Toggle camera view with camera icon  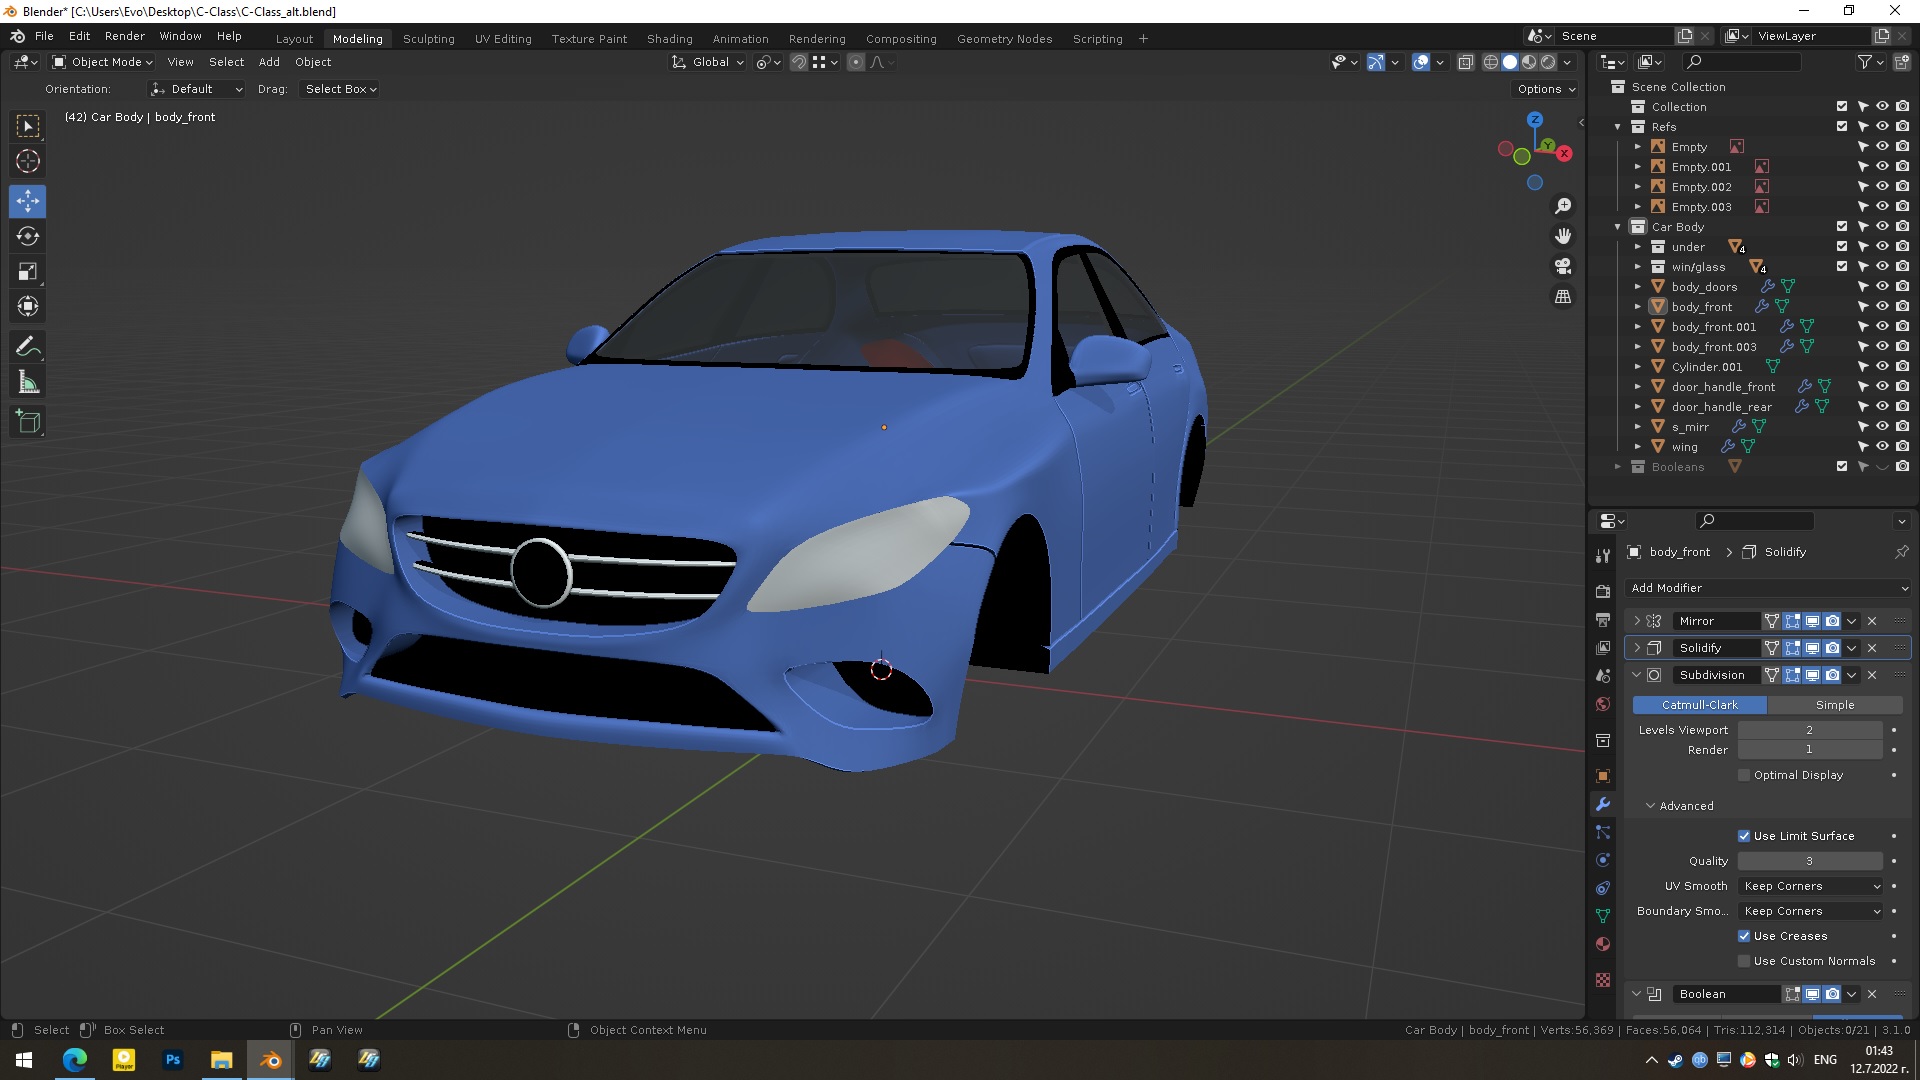1563,266
